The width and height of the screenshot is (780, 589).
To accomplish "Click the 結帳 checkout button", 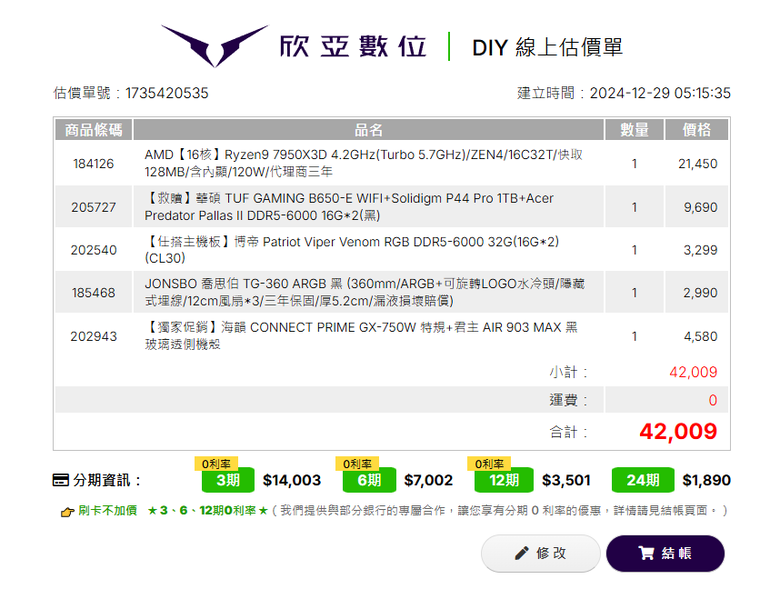I will [x=665, y=553].
